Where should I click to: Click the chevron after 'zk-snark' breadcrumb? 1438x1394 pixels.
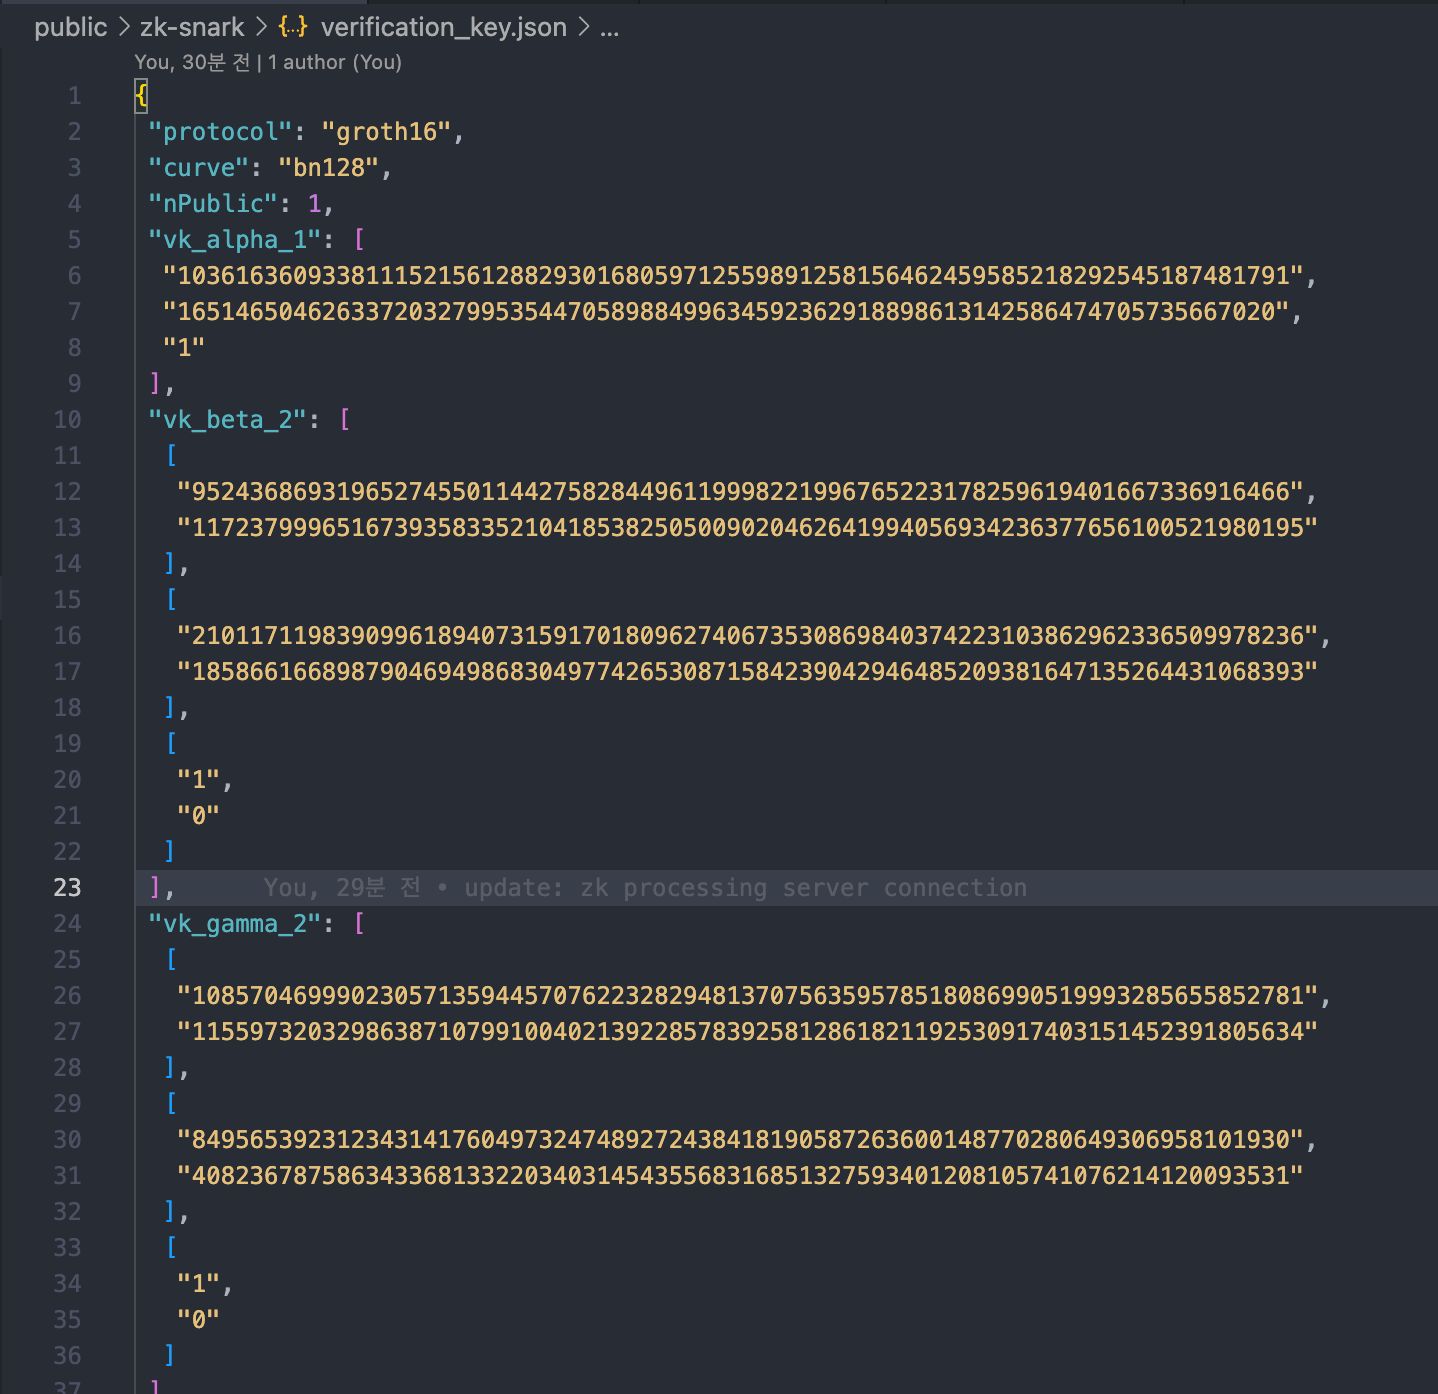(262, 27)
